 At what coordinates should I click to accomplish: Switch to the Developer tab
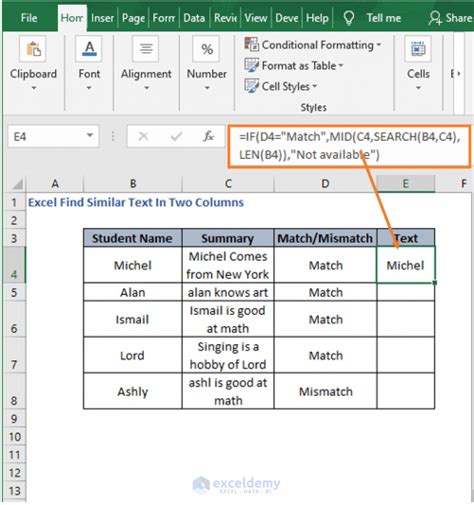[287, 18]
